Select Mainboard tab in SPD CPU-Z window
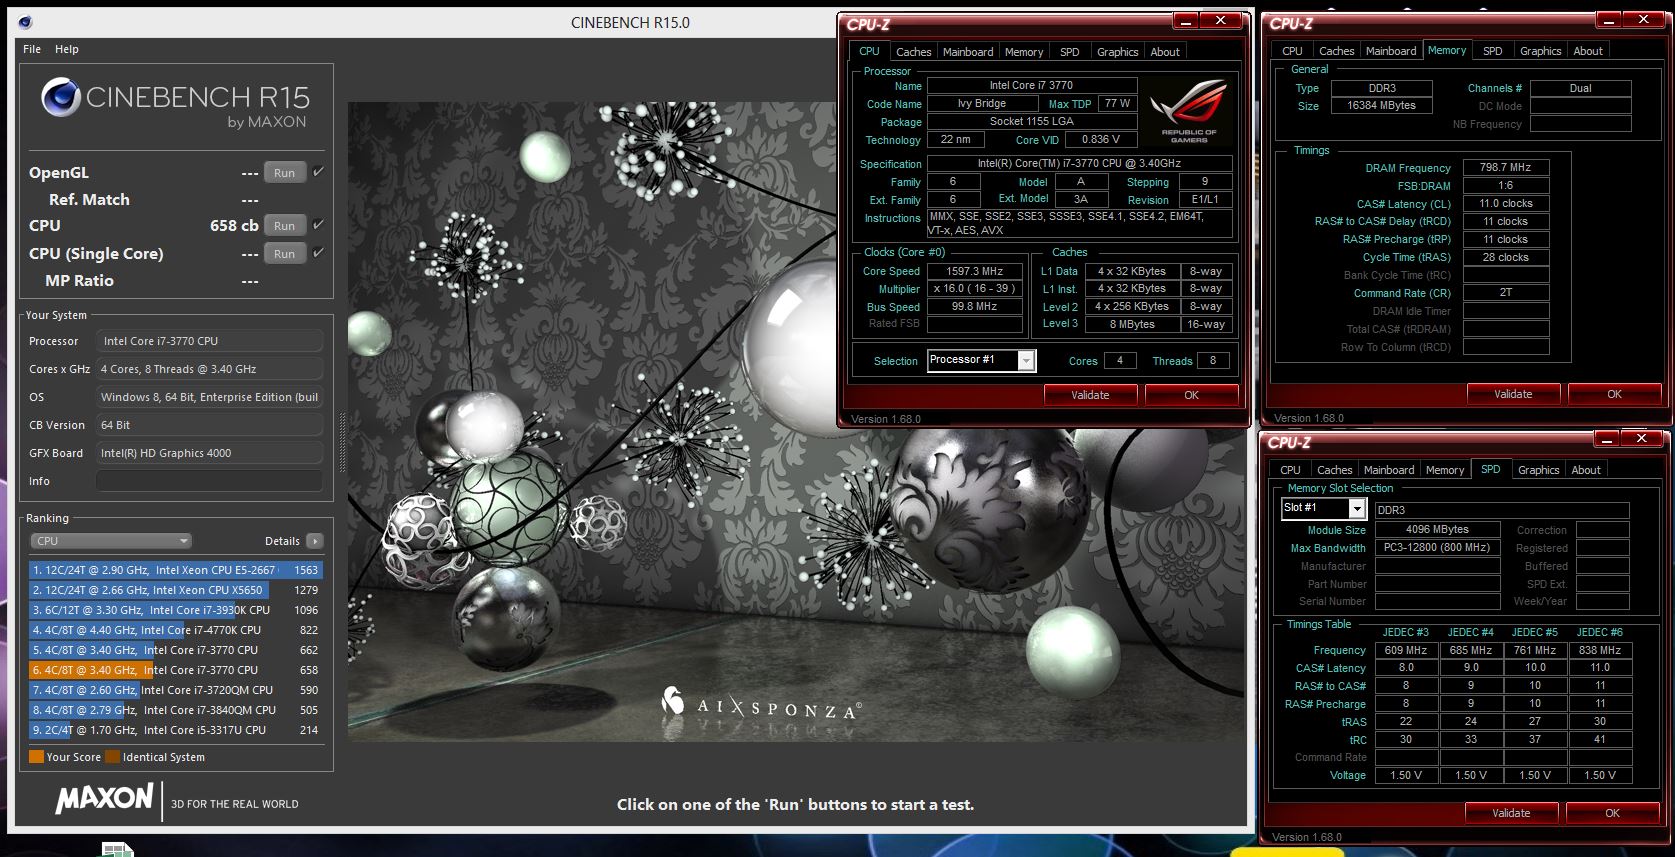Screen dimensions: 1675x857 1389,470
